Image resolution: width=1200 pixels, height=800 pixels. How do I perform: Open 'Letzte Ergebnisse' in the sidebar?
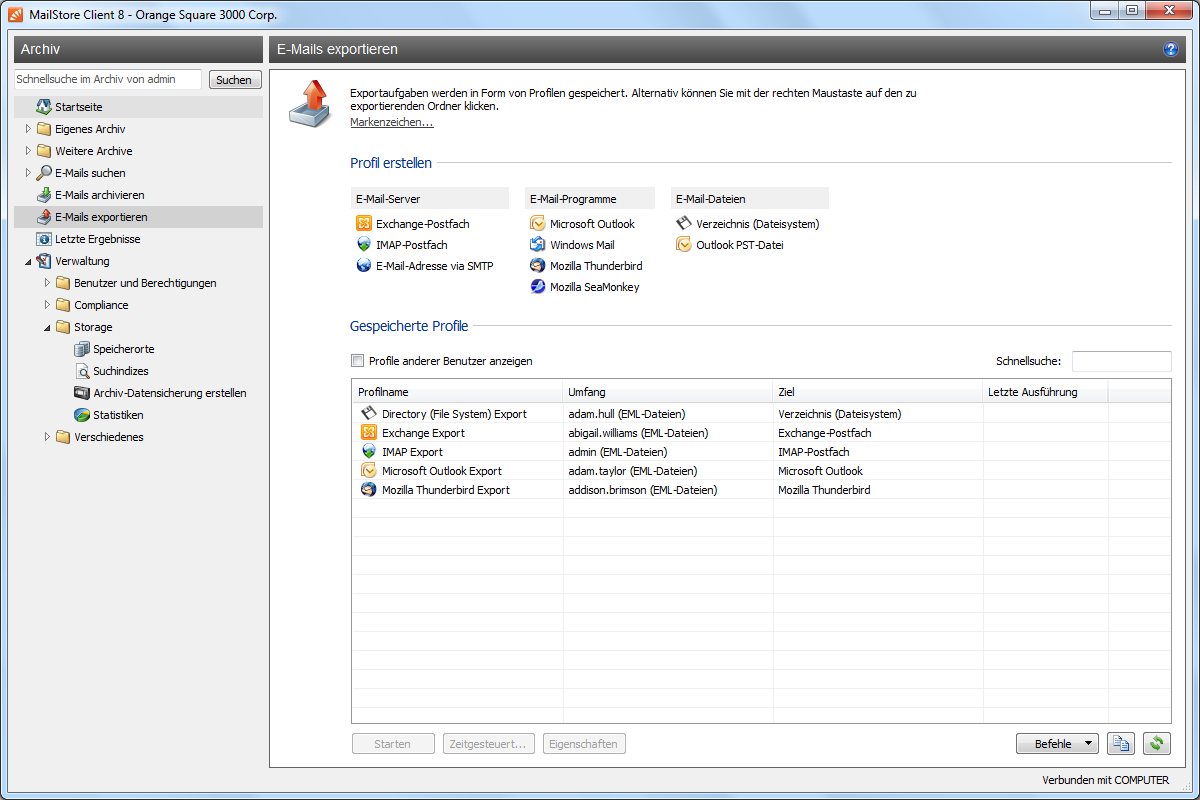click(x=97, y=239)
